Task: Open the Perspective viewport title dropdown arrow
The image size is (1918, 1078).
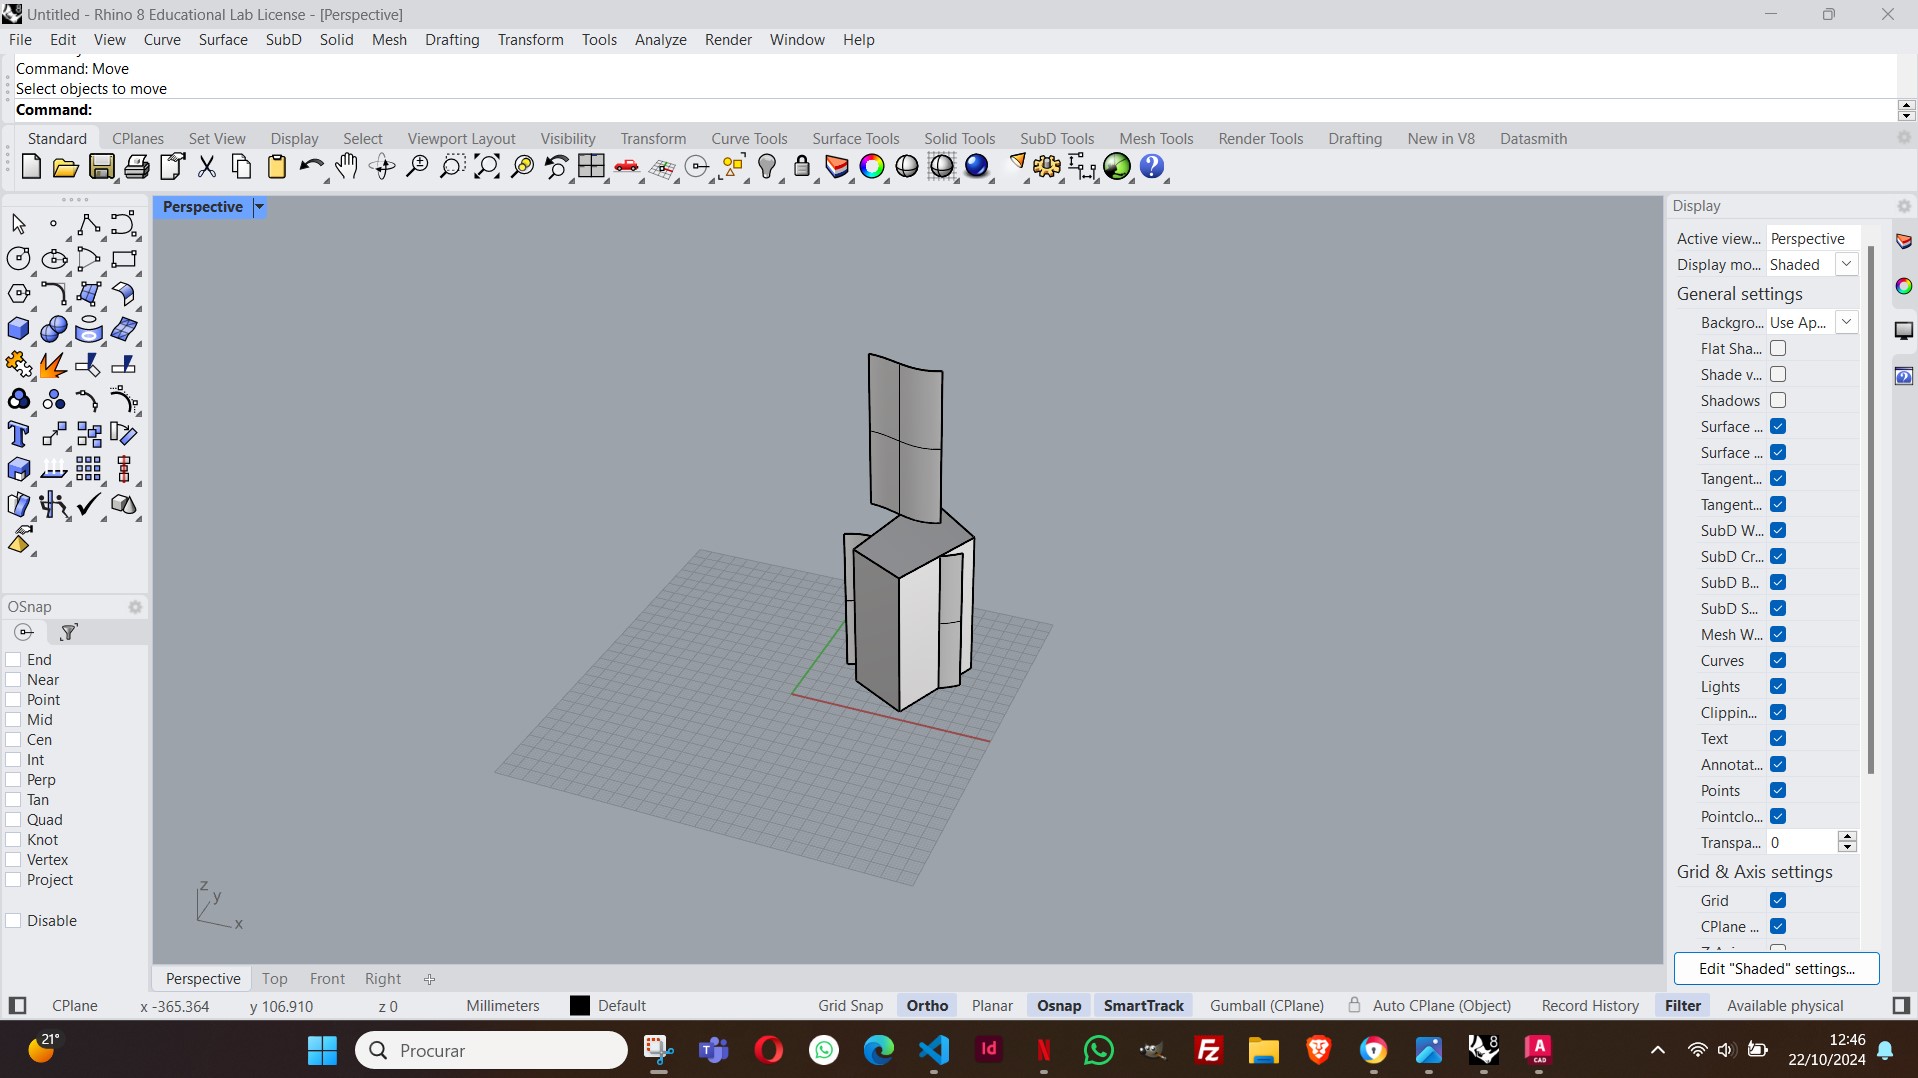Action: pos(259,207)
